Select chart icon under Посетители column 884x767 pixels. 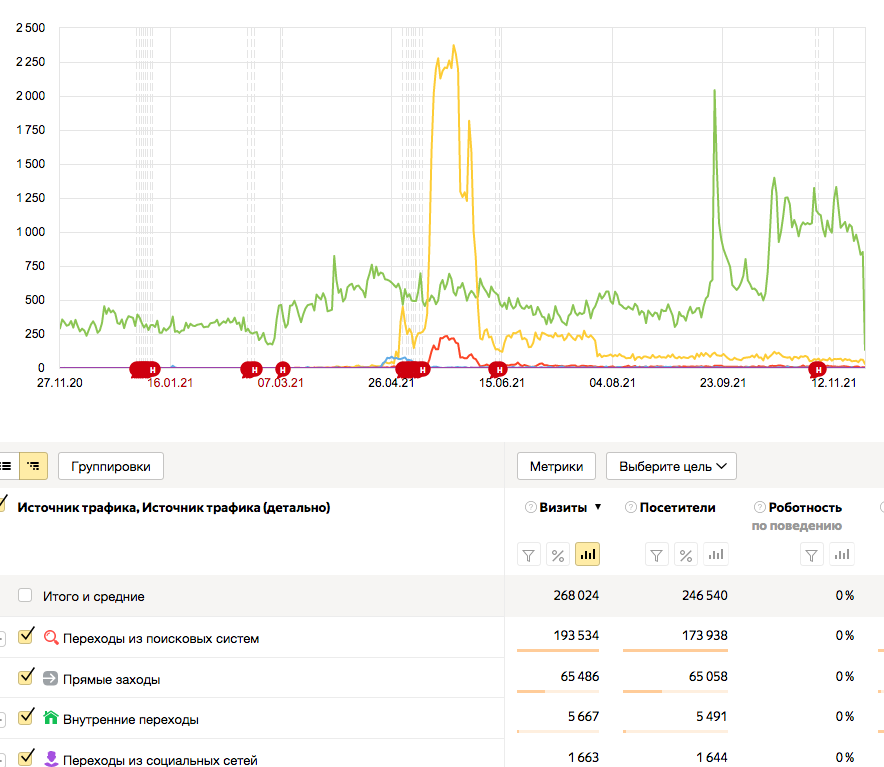pyautogui.click(x=713, y=554)
